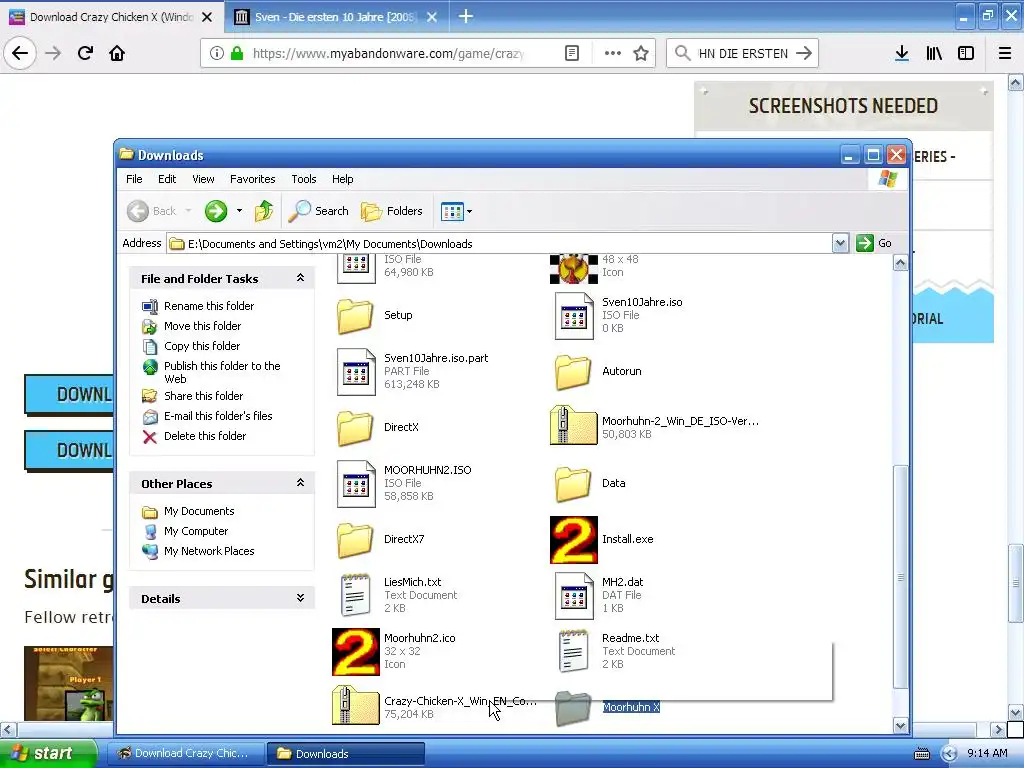Switch to Download Crazy Chic... taskbar item
The image size is (1024, 768).
[185, 754]
